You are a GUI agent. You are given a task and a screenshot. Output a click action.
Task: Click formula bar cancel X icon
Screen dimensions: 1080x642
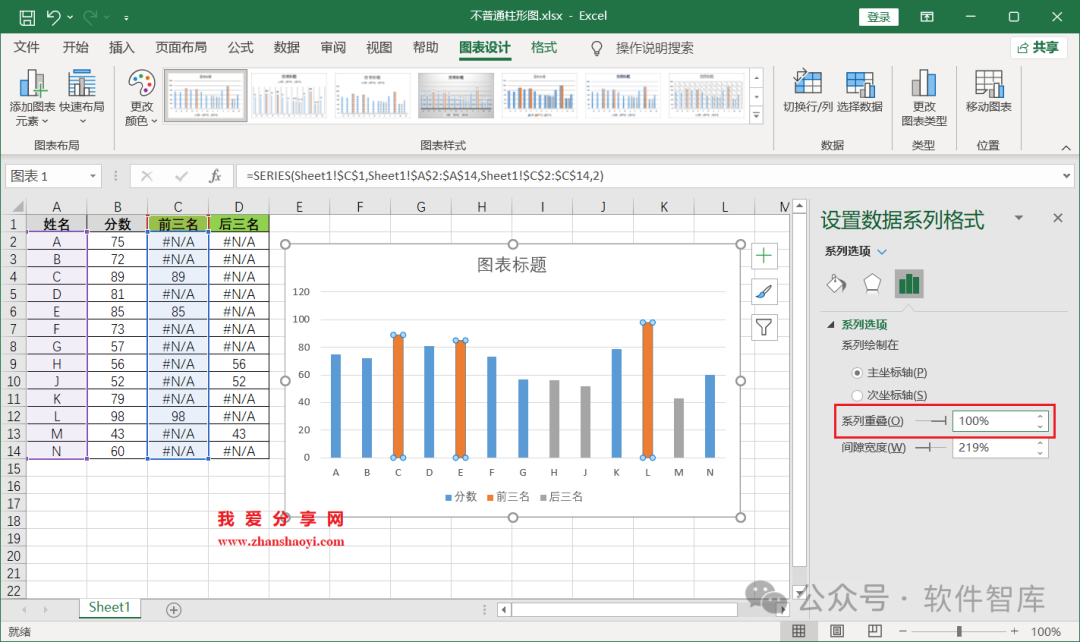(x=147, y=176)
